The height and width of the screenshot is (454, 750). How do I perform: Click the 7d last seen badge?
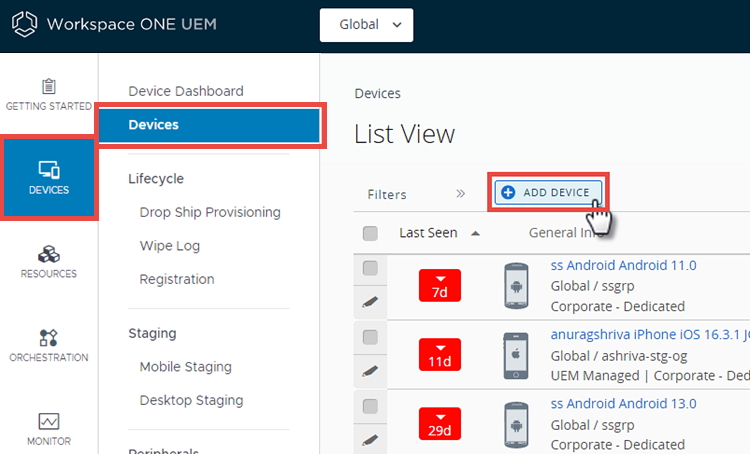click(440, 286)
